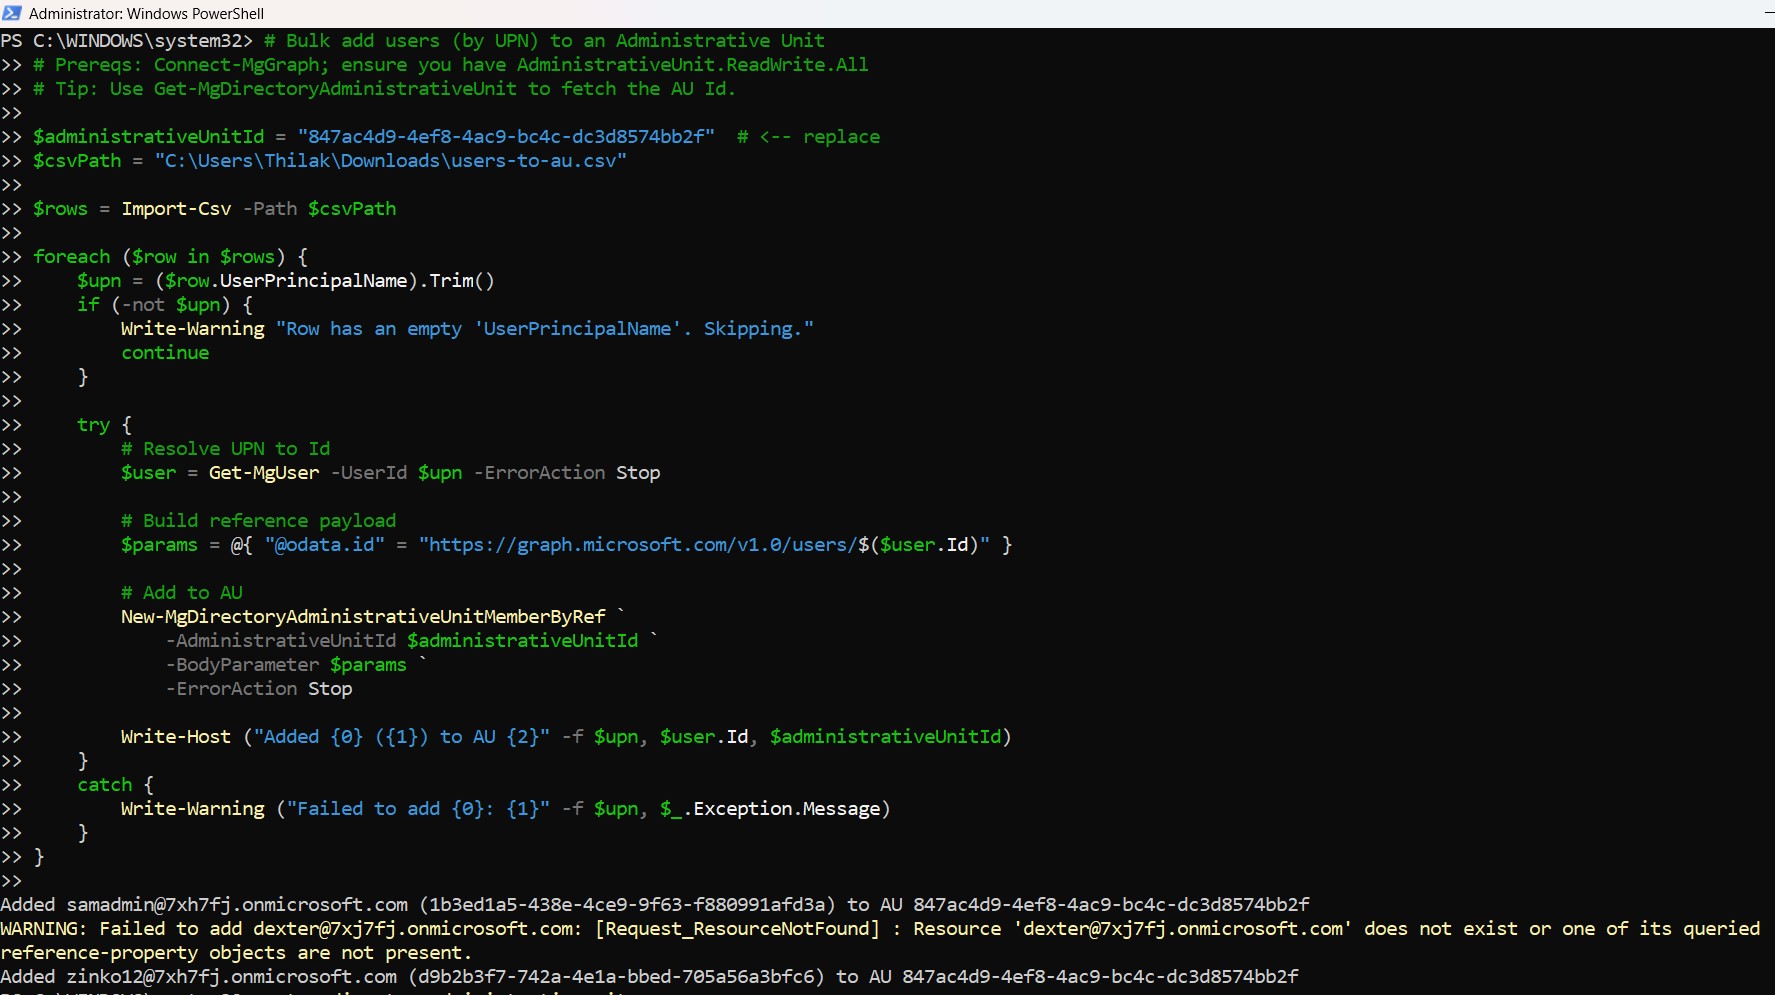Click the continue keyword

click(165, 353)
